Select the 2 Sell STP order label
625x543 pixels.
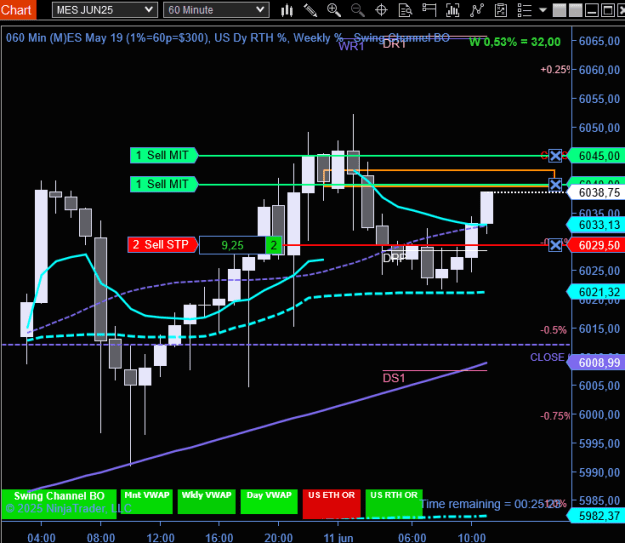coord(163,245)
